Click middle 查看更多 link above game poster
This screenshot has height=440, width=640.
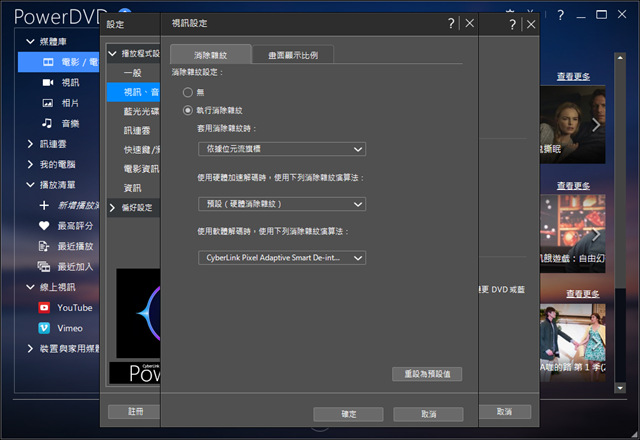pyautogui.click(x=573, y=186)
